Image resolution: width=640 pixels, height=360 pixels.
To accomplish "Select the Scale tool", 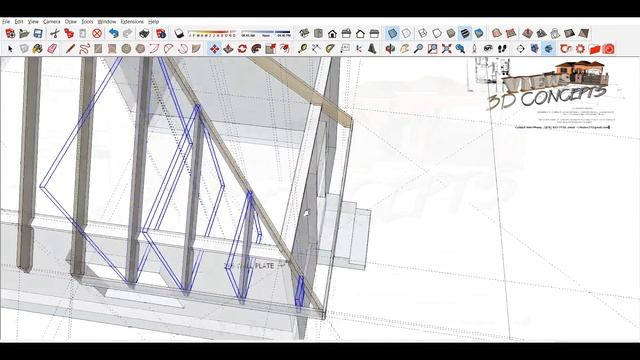I will click(270, 49).
